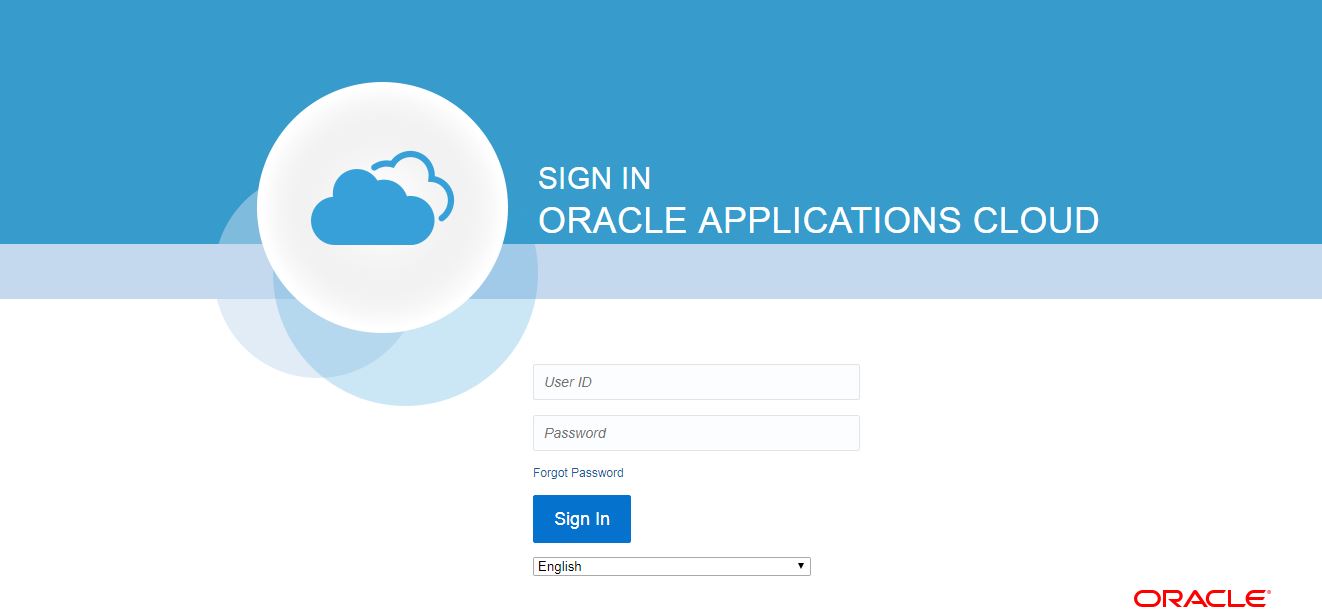Click the ORACLE APPLICATIONS CLOUD heading

pyautogui.click(x=818, y=220)
